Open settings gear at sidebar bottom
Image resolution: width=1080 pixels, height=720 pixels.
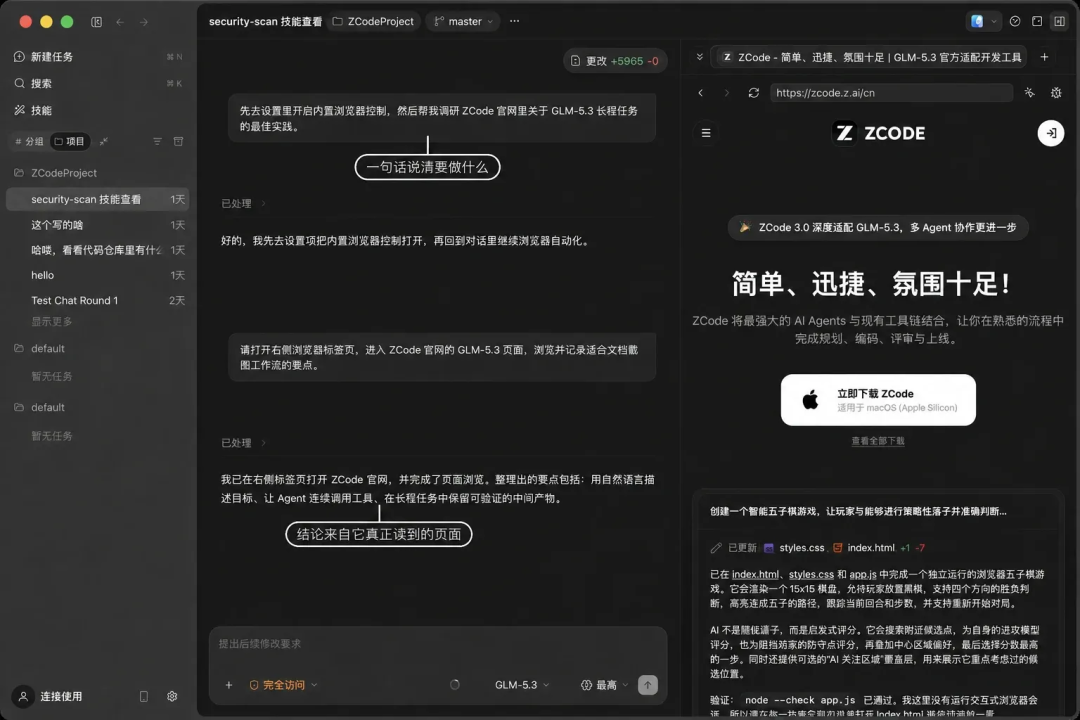tap(172, 697)
